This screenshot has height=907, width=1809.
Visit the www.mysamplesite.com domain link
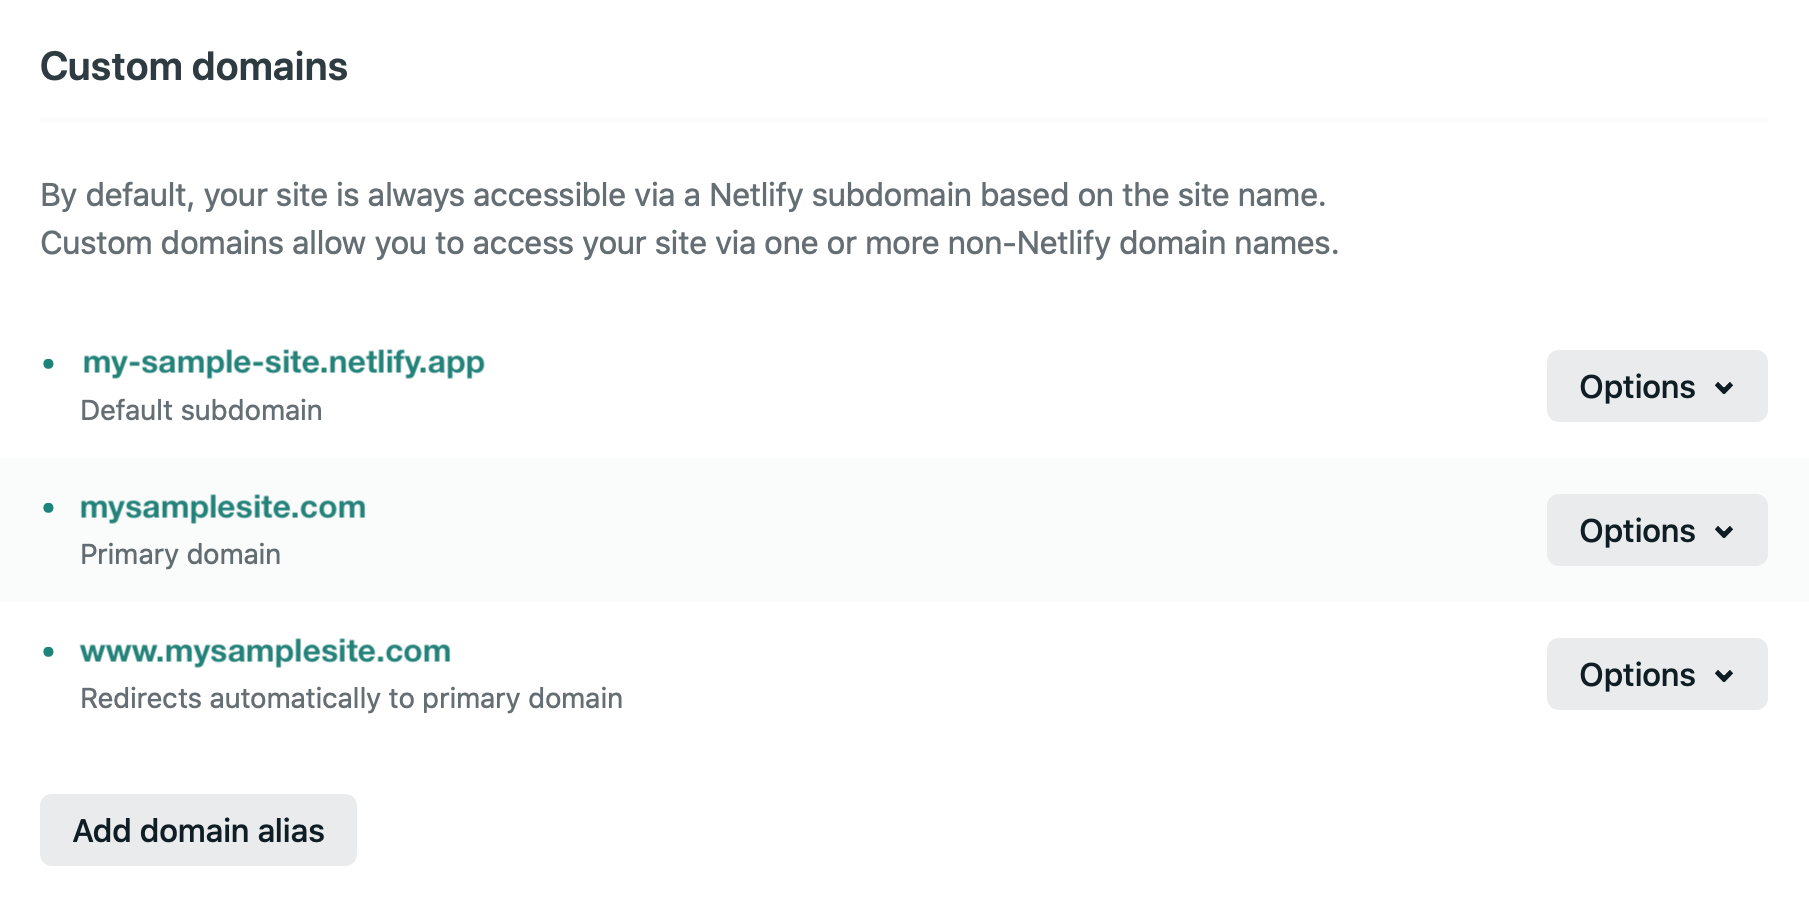[x=265, y=651]
